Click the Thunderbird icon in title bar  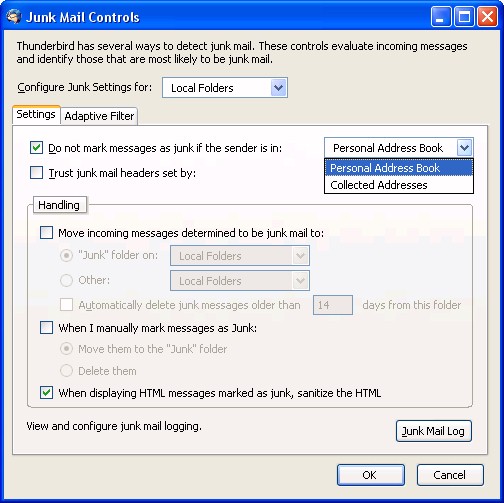pyautogui.click(x=14, y=17)
